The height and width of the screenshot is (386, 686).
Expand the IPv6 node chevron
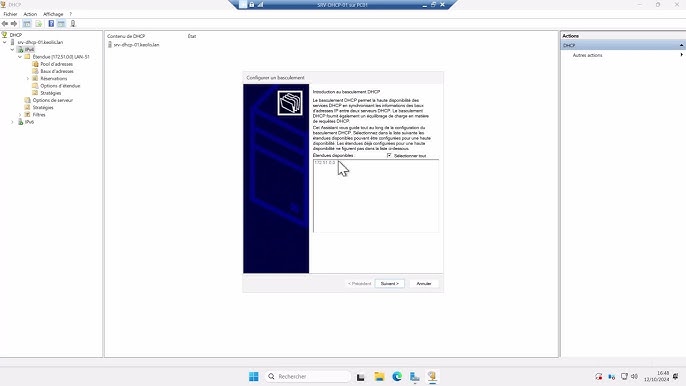(x=12, y=122)
